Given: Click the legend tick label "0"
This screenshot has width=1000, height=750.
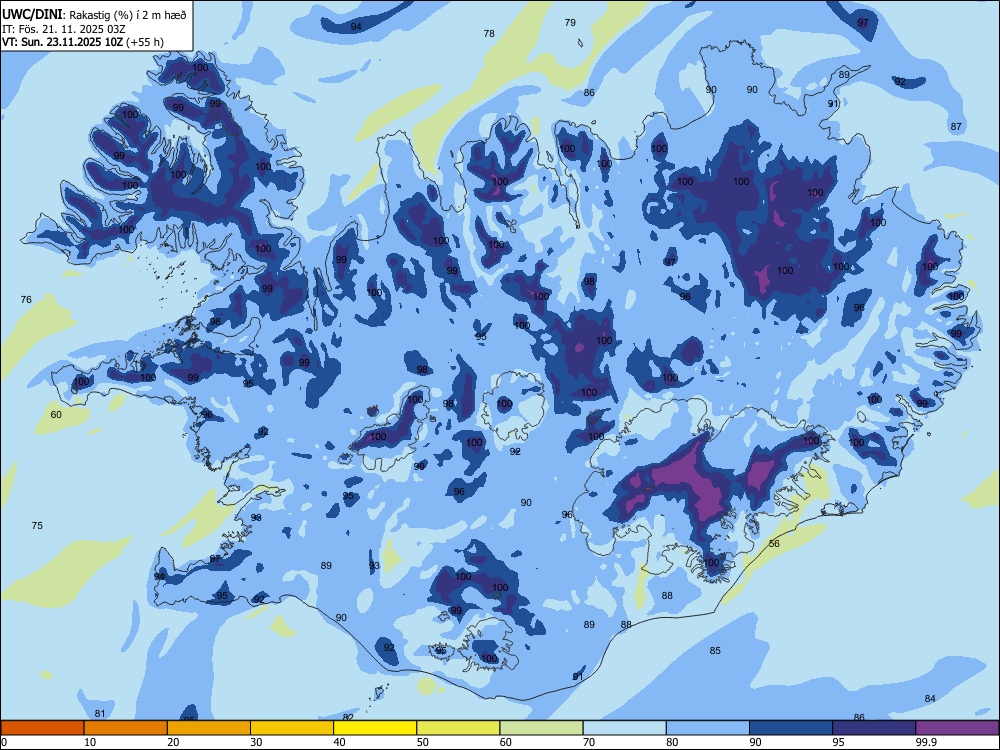Looking at the screenshot, I should click(x=4, y=742).
